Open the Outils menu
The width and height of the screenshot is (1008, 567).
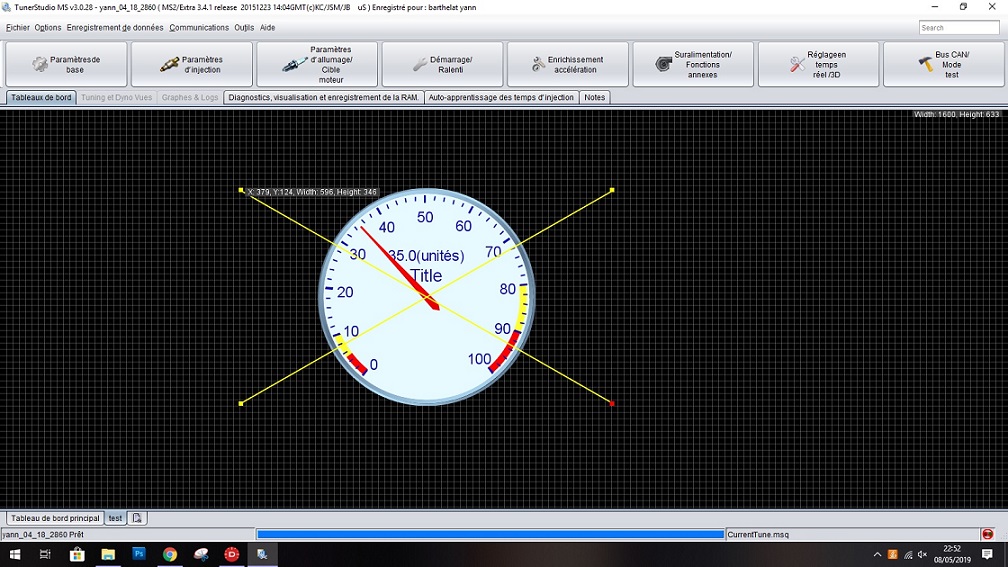244,28
